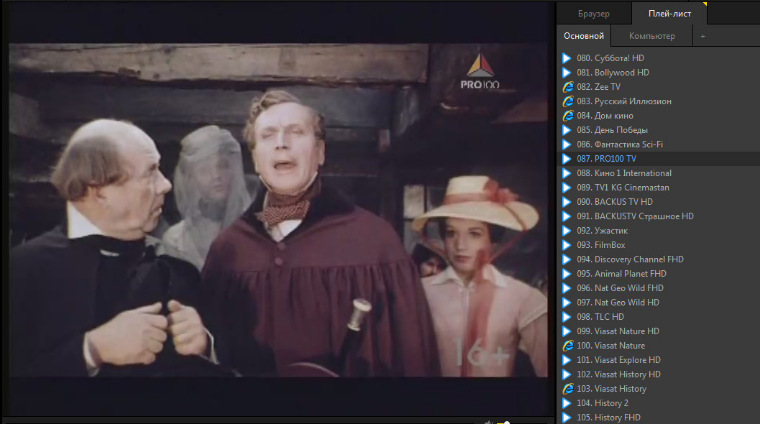Click the play icon beside 096. Nat Geo Wild FHD
The image size is (760, 424).
click(567, 288)
